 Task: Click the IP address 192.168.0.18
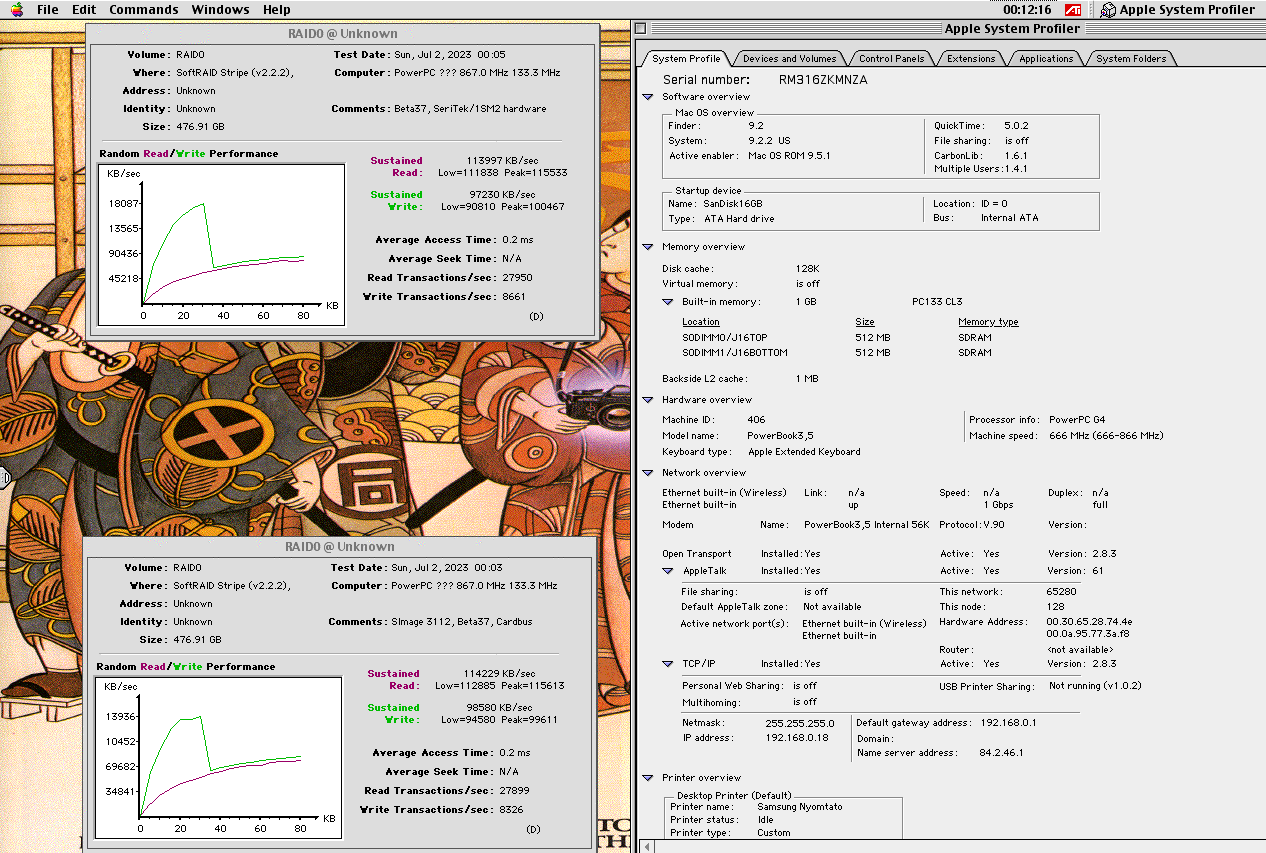[x=797, y=738]
